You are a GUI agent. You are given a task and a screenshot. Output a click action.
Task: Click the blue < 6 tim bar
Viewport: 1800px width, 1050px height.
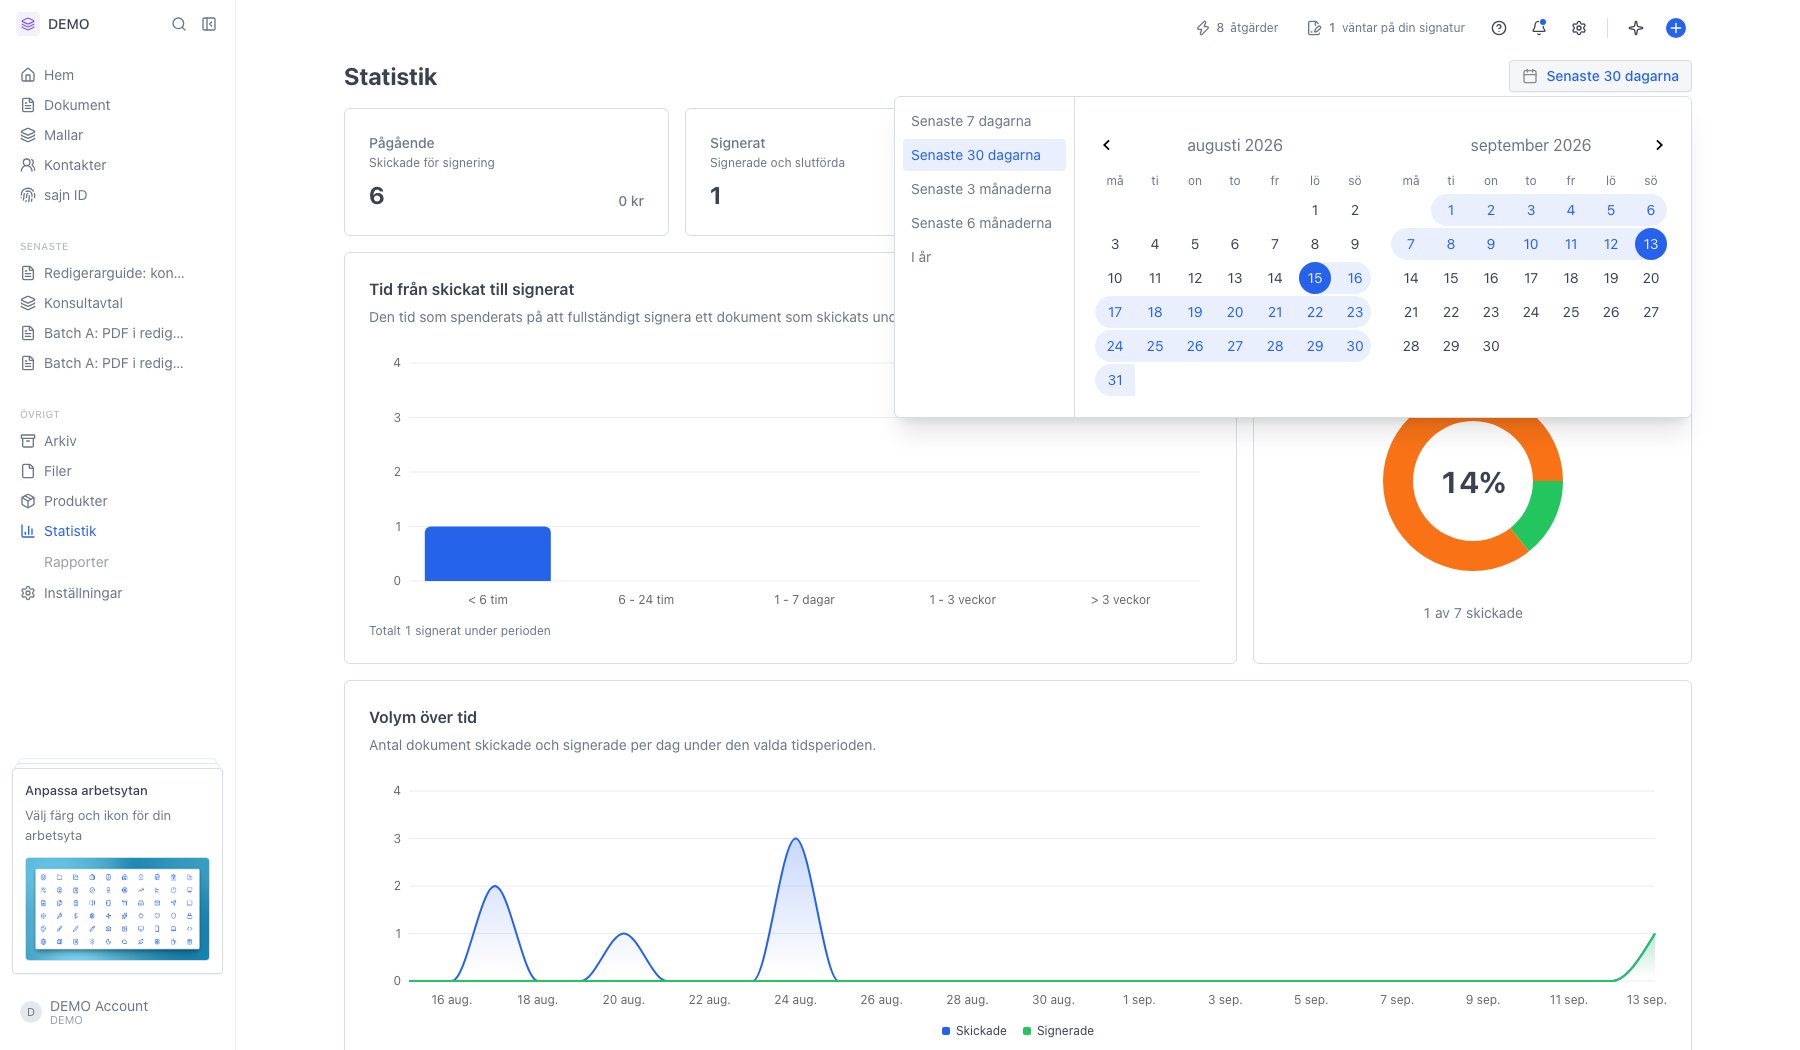pyautogui.click(x=488, y=553)
